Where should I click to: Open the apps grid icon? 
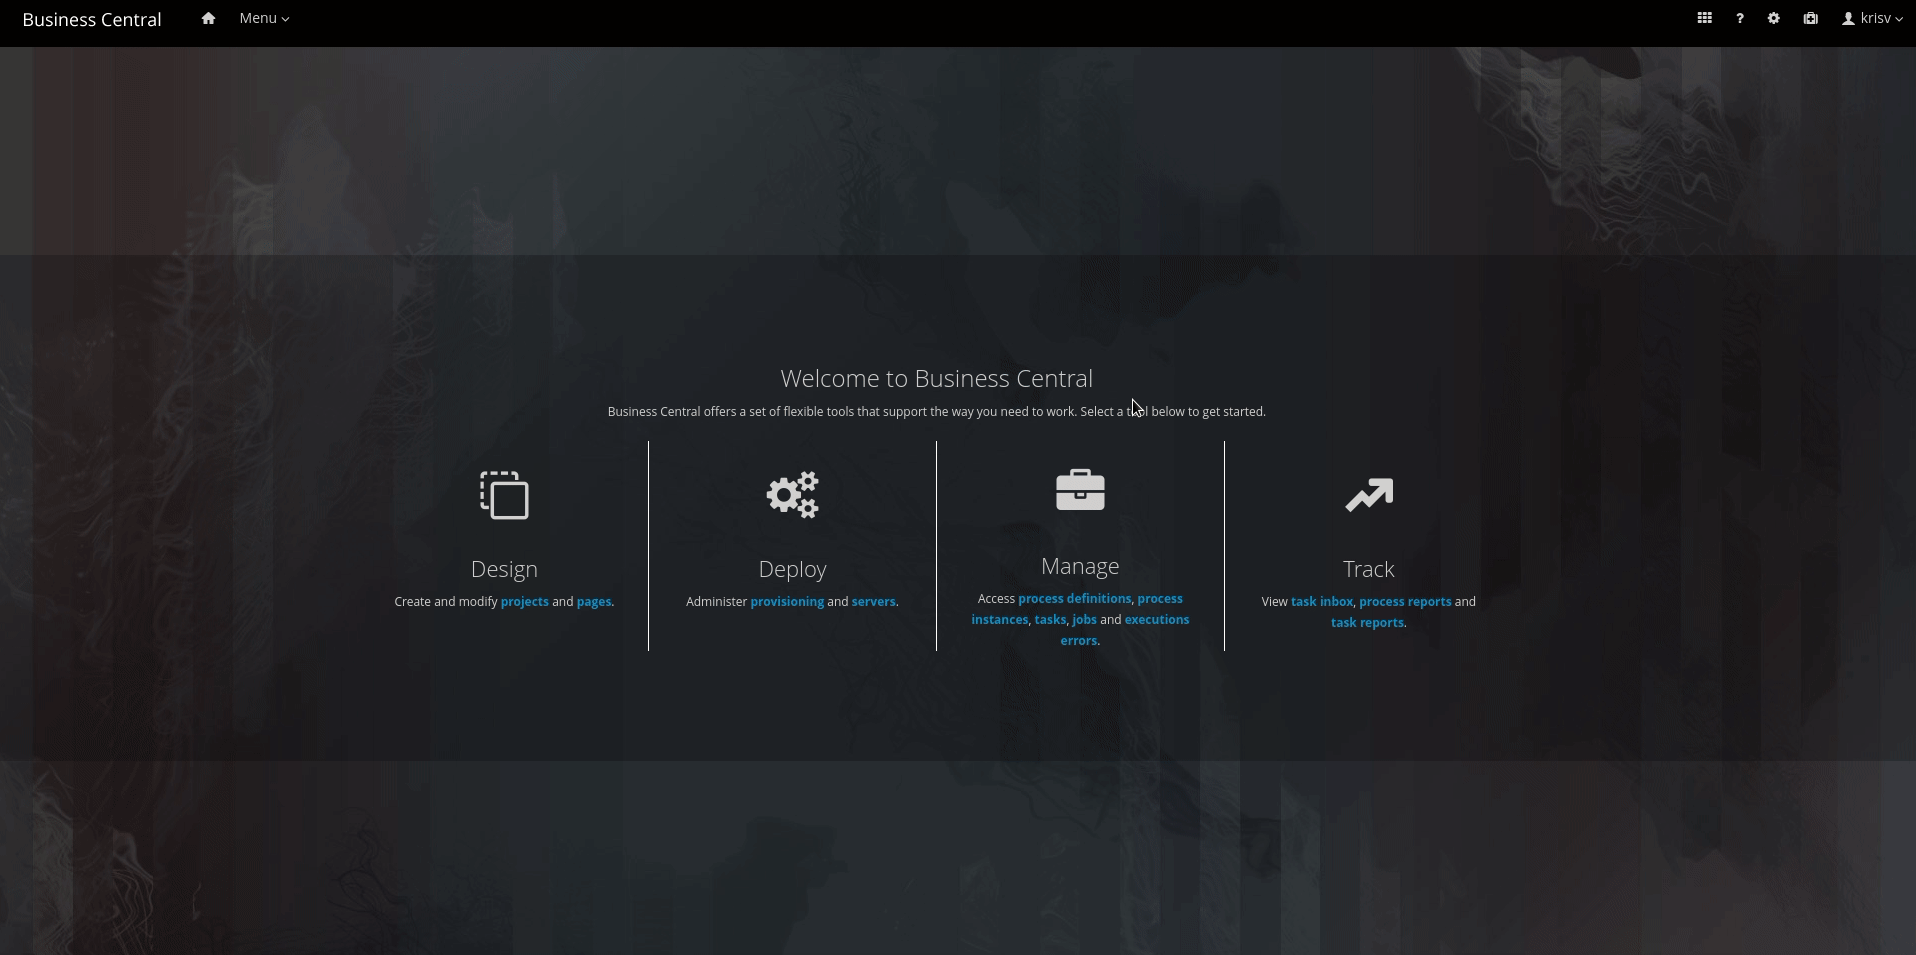pos(1704,19)
